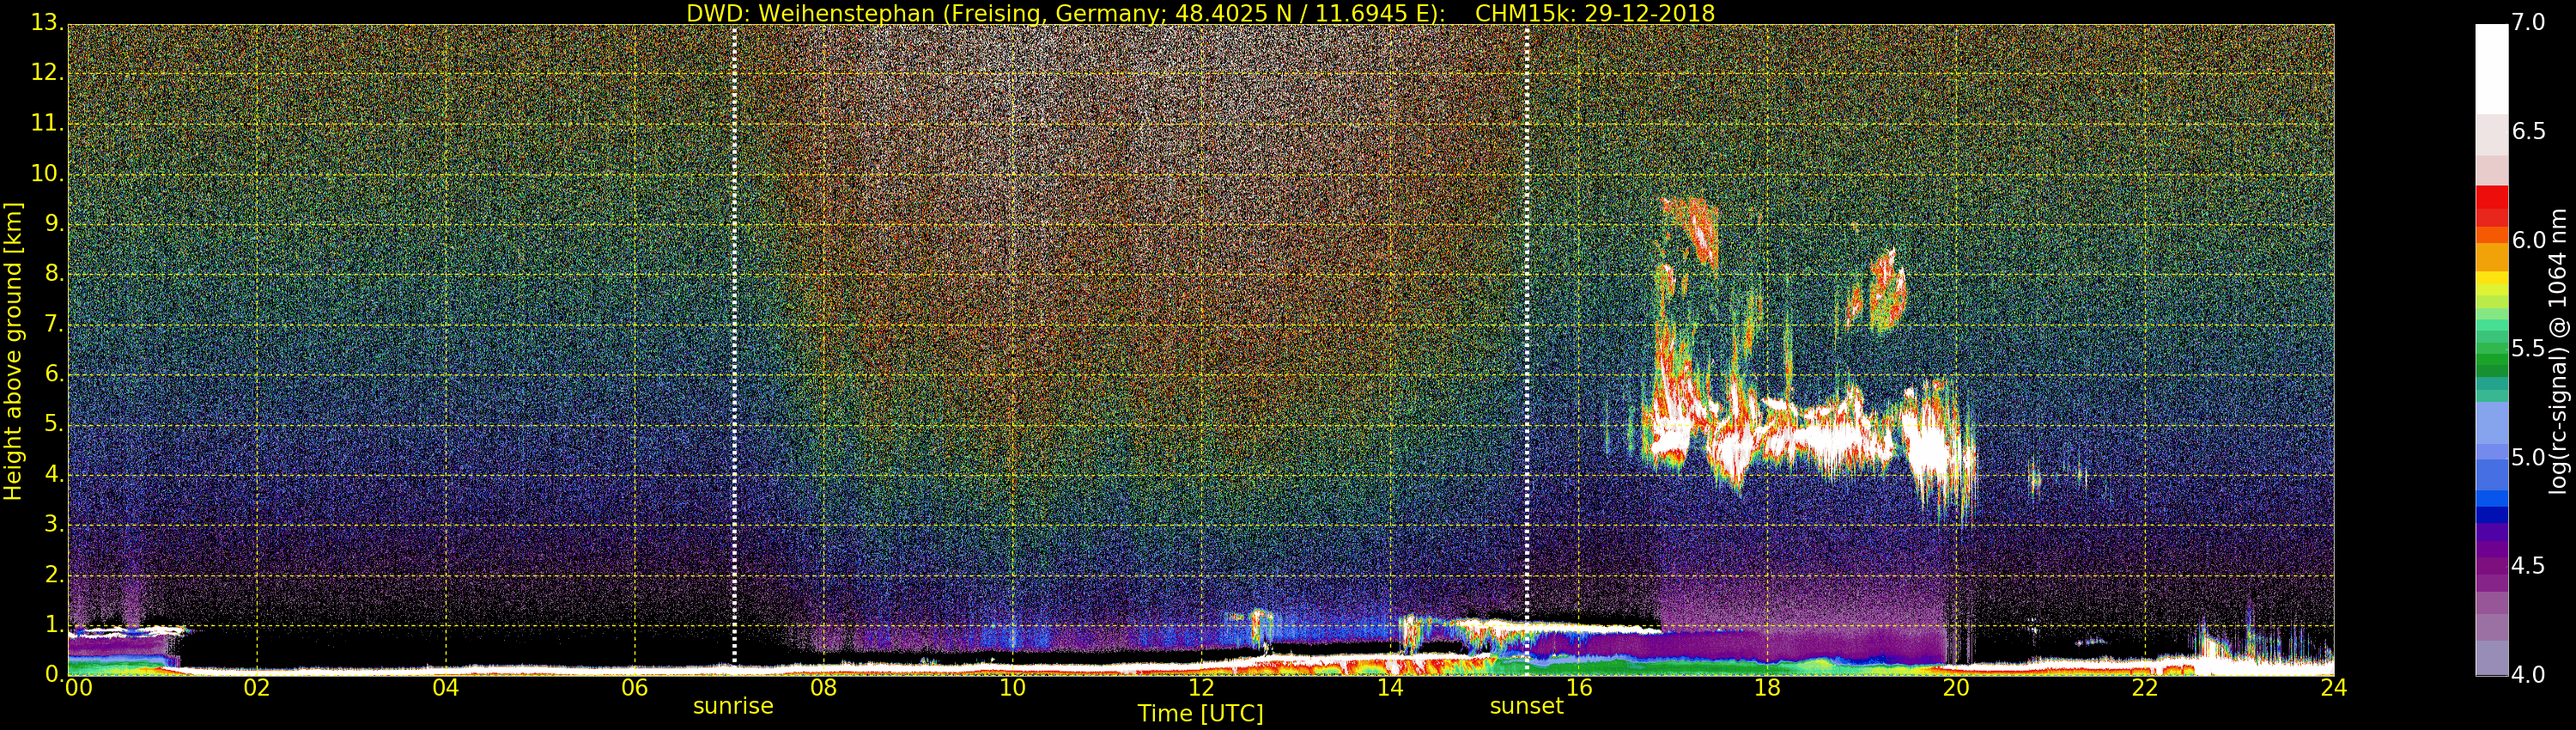Click the colorbar tick label 7.0
The width and height of the screenshot is (2576, 730).
point(2528,23)
